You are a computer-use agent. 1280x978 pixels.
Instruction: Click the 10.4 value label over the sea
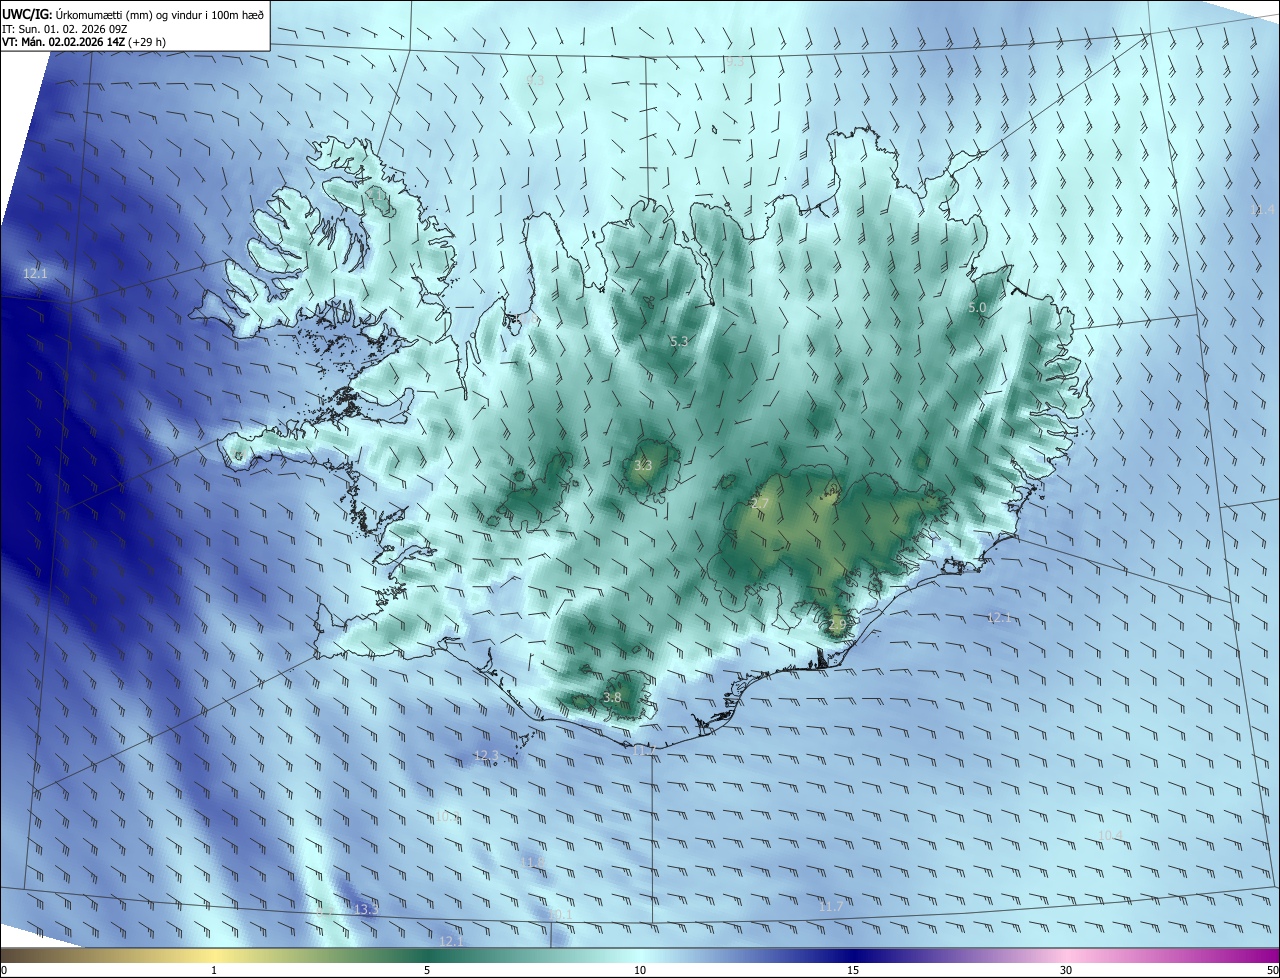1110,836
